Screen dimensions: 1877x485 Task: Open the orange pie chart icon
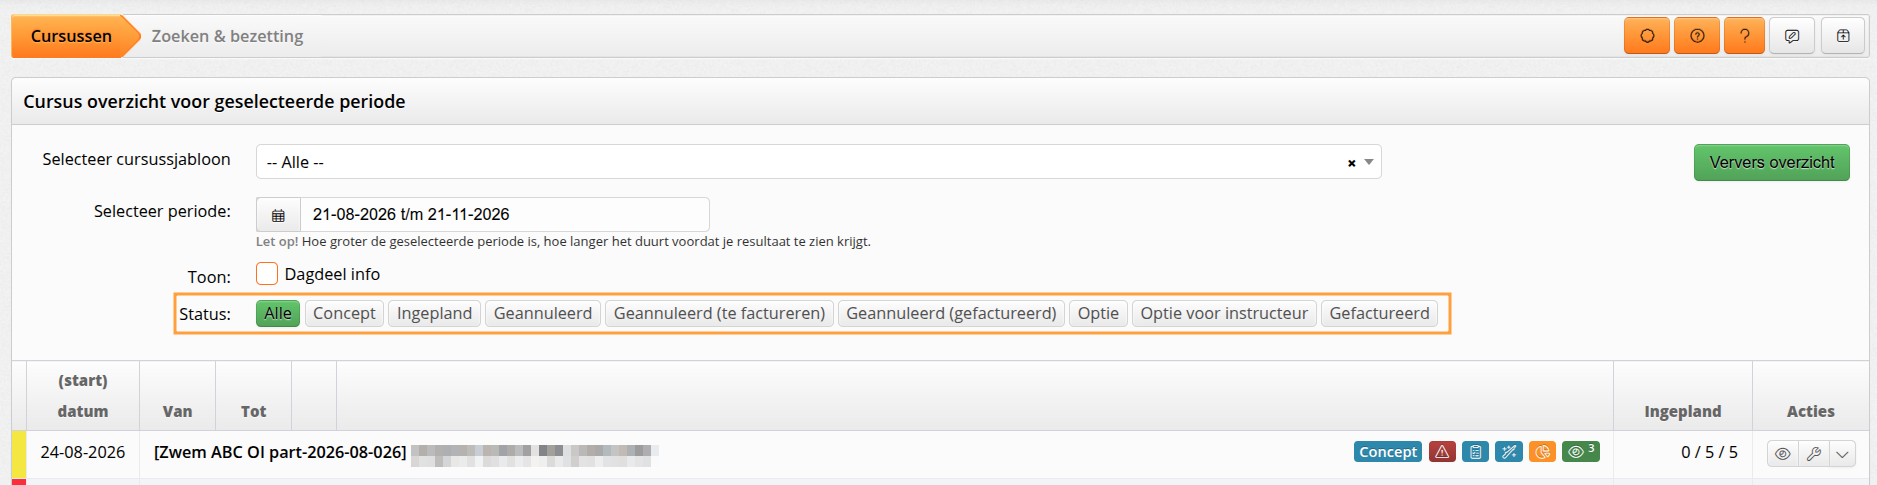pos(1542,452)
